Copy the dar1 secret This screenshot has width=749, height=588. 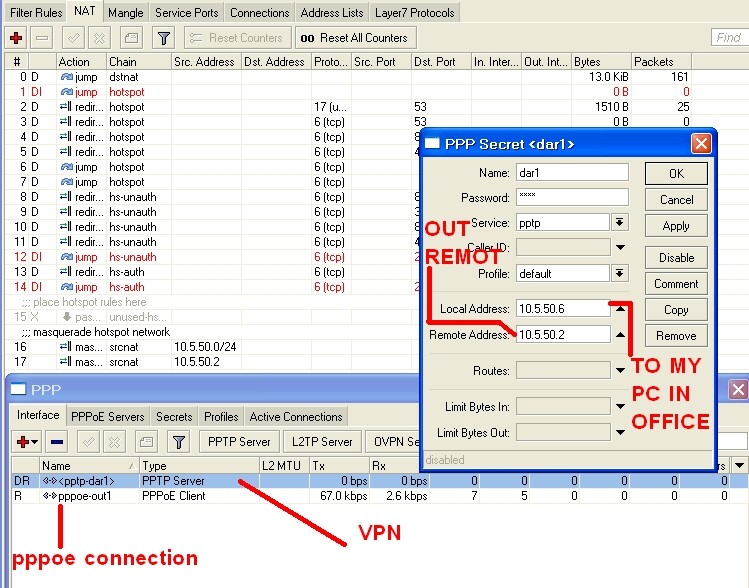(676, 310)
